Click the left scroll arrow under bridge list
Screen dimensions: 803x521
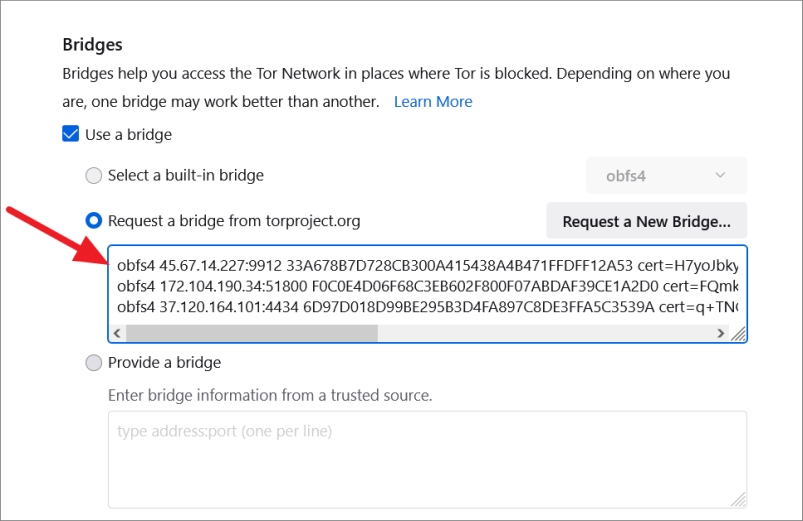[118, 333]
